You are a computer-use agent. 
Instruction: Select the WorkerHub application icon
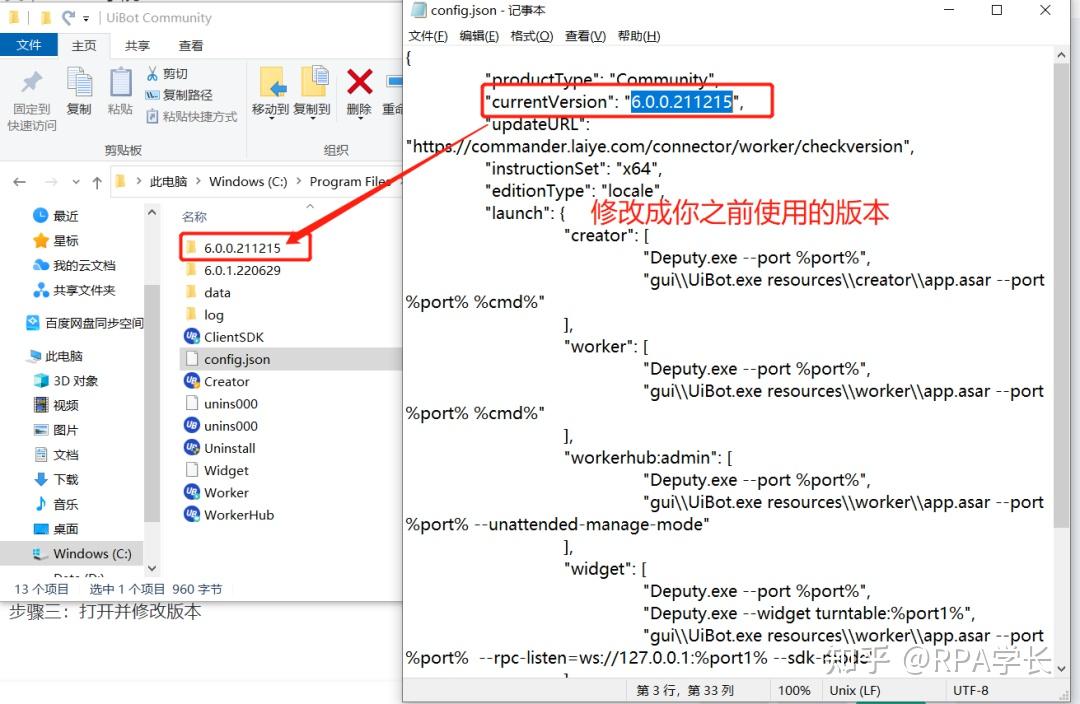click(191, 515)
